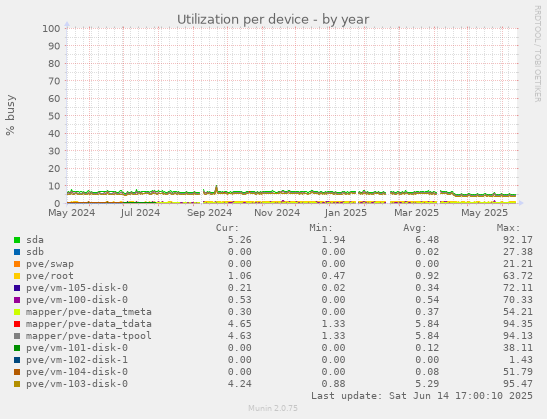Screen dimensions: 547x419
Task: Select the 'sda' legend label
Action: pos(35,240)
